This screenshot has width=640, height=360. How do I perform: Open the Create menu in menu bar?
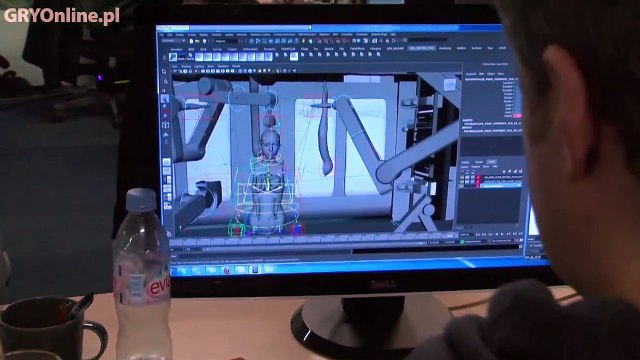(x=192, y=35)
